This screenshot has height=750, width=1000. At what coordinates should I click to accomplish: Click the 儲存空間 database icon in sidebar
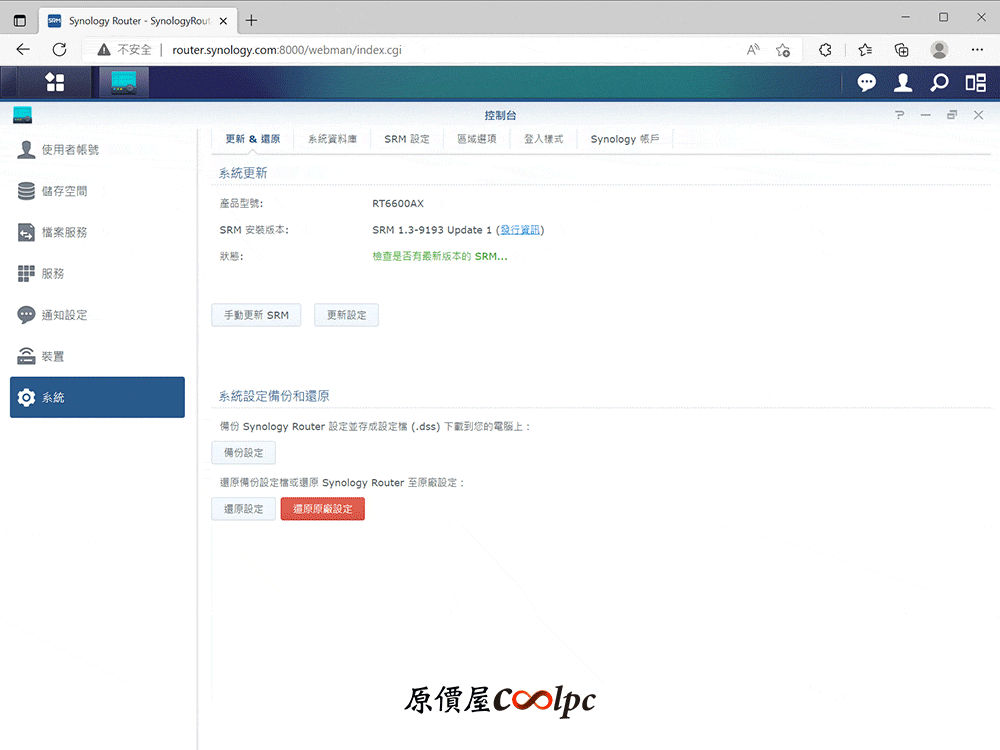[x=26, y=191]
